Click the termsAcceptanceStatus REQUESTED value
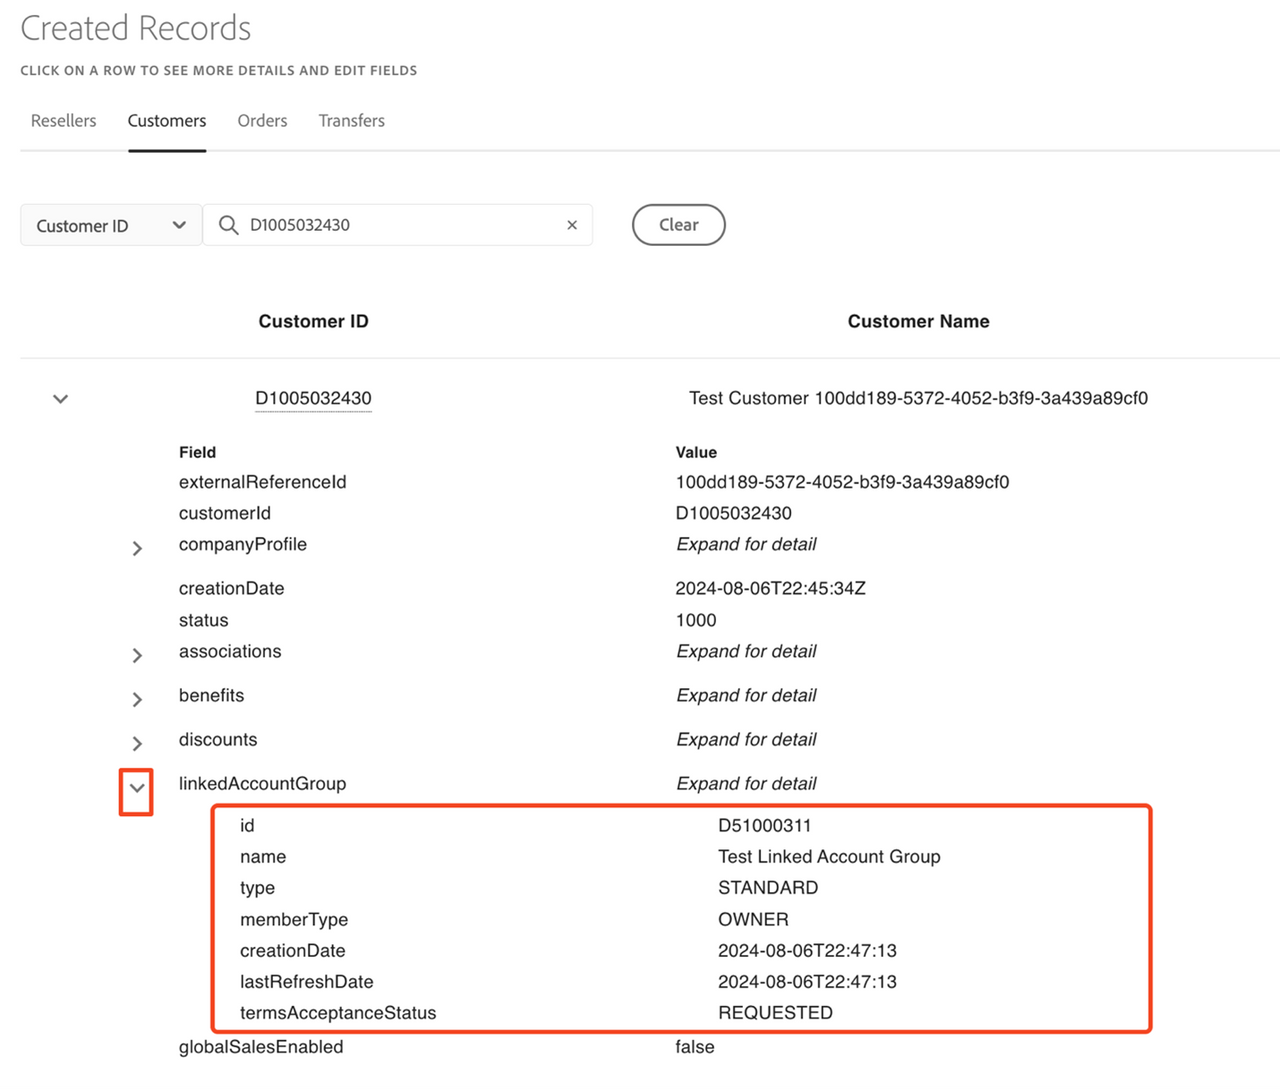The height and width of the screenshot is (1089, 1280). 775,1013
